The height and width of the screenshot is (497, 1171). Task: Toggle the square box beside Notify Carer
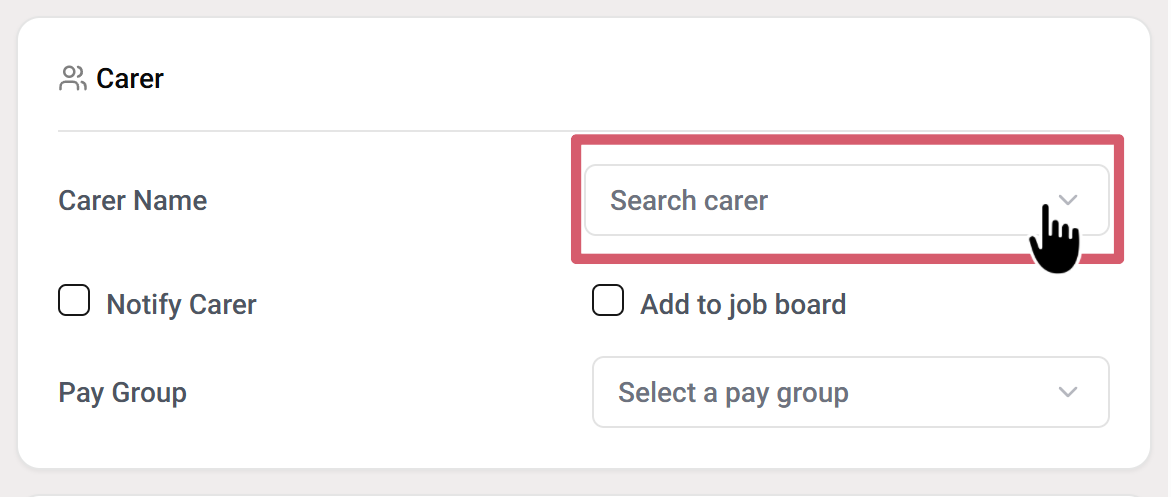[74, 301]
